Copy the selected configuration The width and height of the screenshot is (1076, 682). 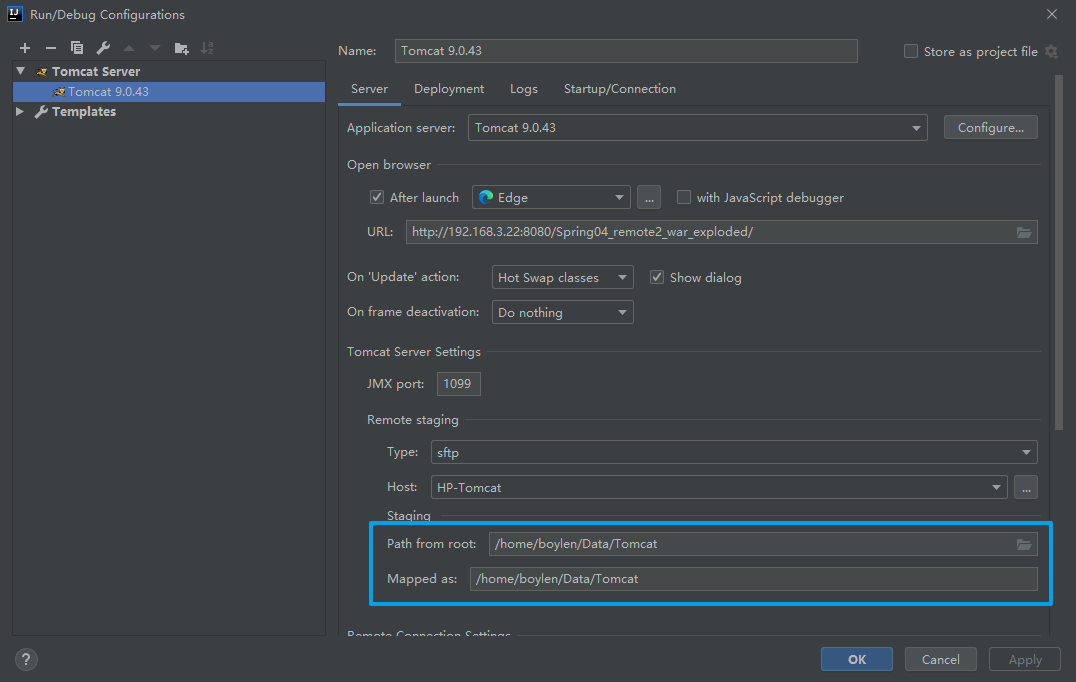pyautogui.click(x=77, y=48)
